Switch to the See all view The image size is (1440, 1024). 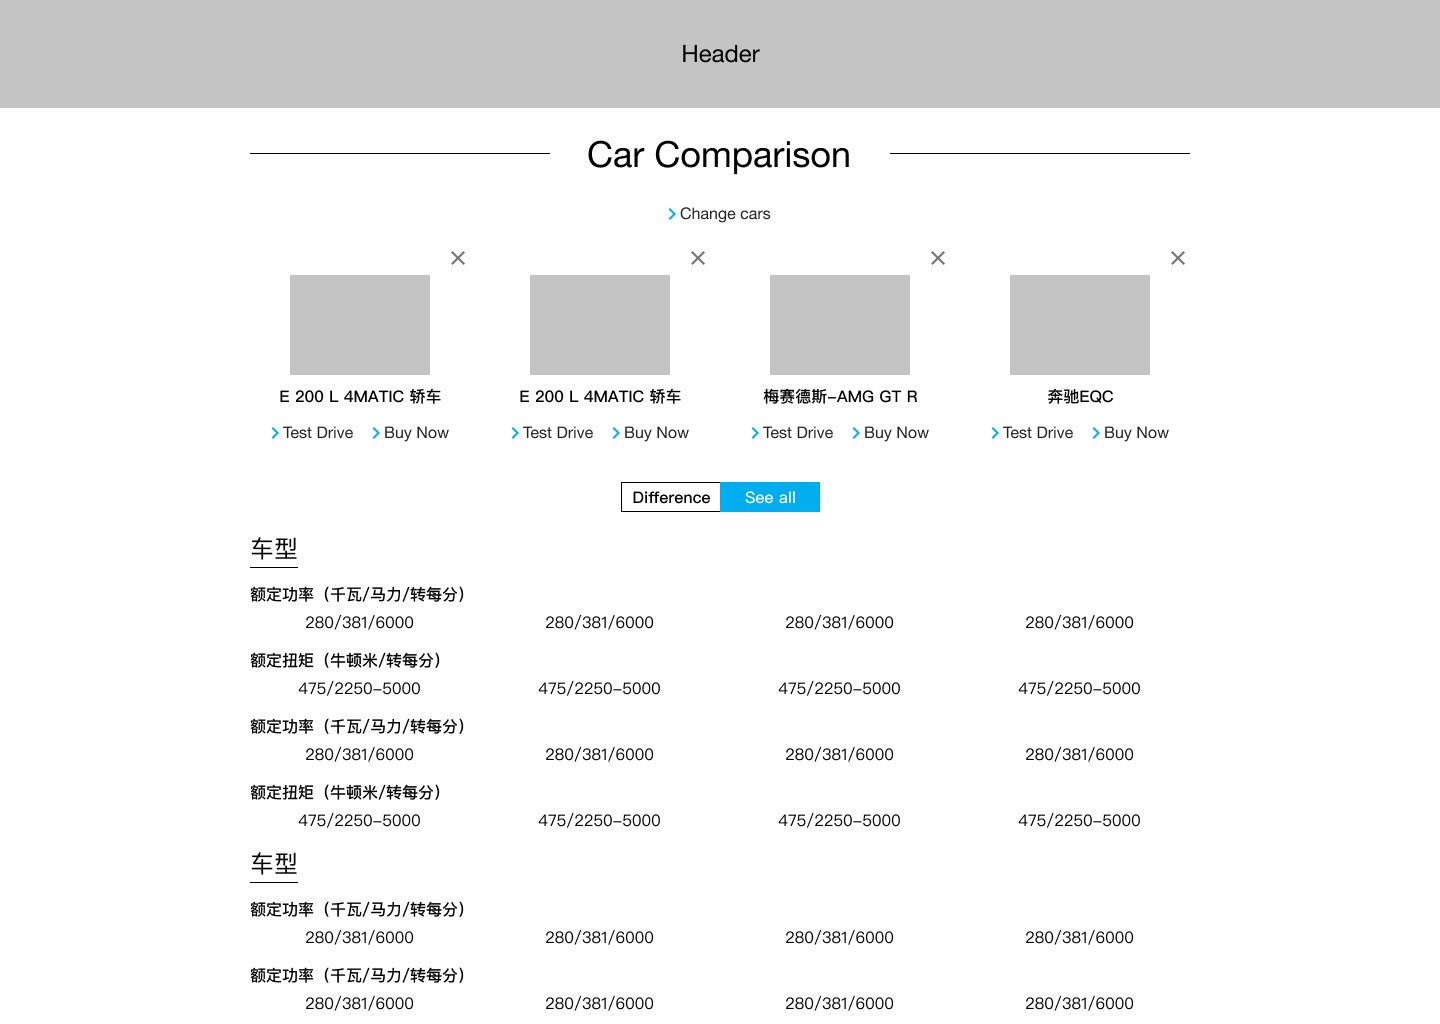(770, 497)
